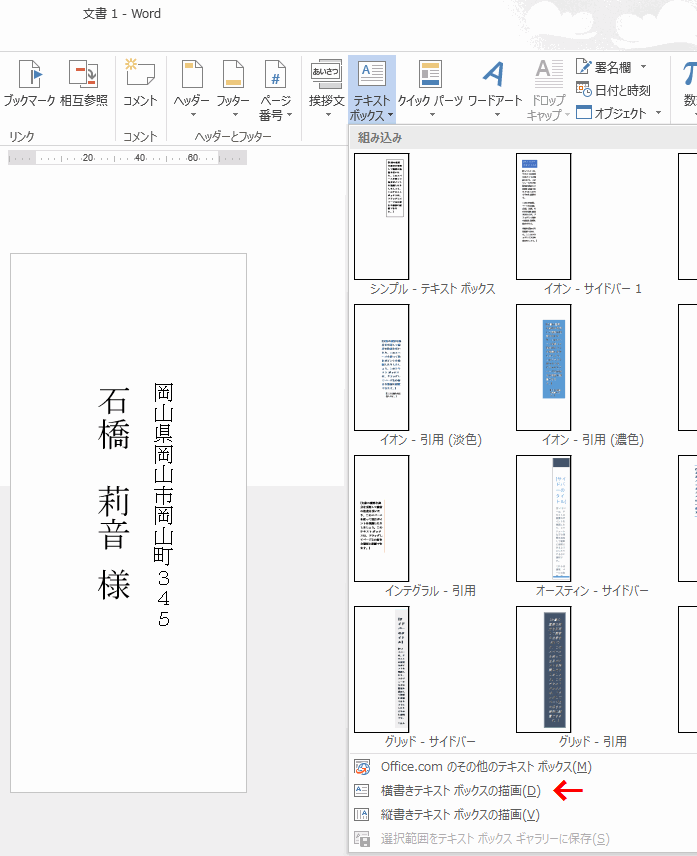697x856 pixels.
Task: Click the address line 岡山県岡山市岡山町345
Action: 163,504
